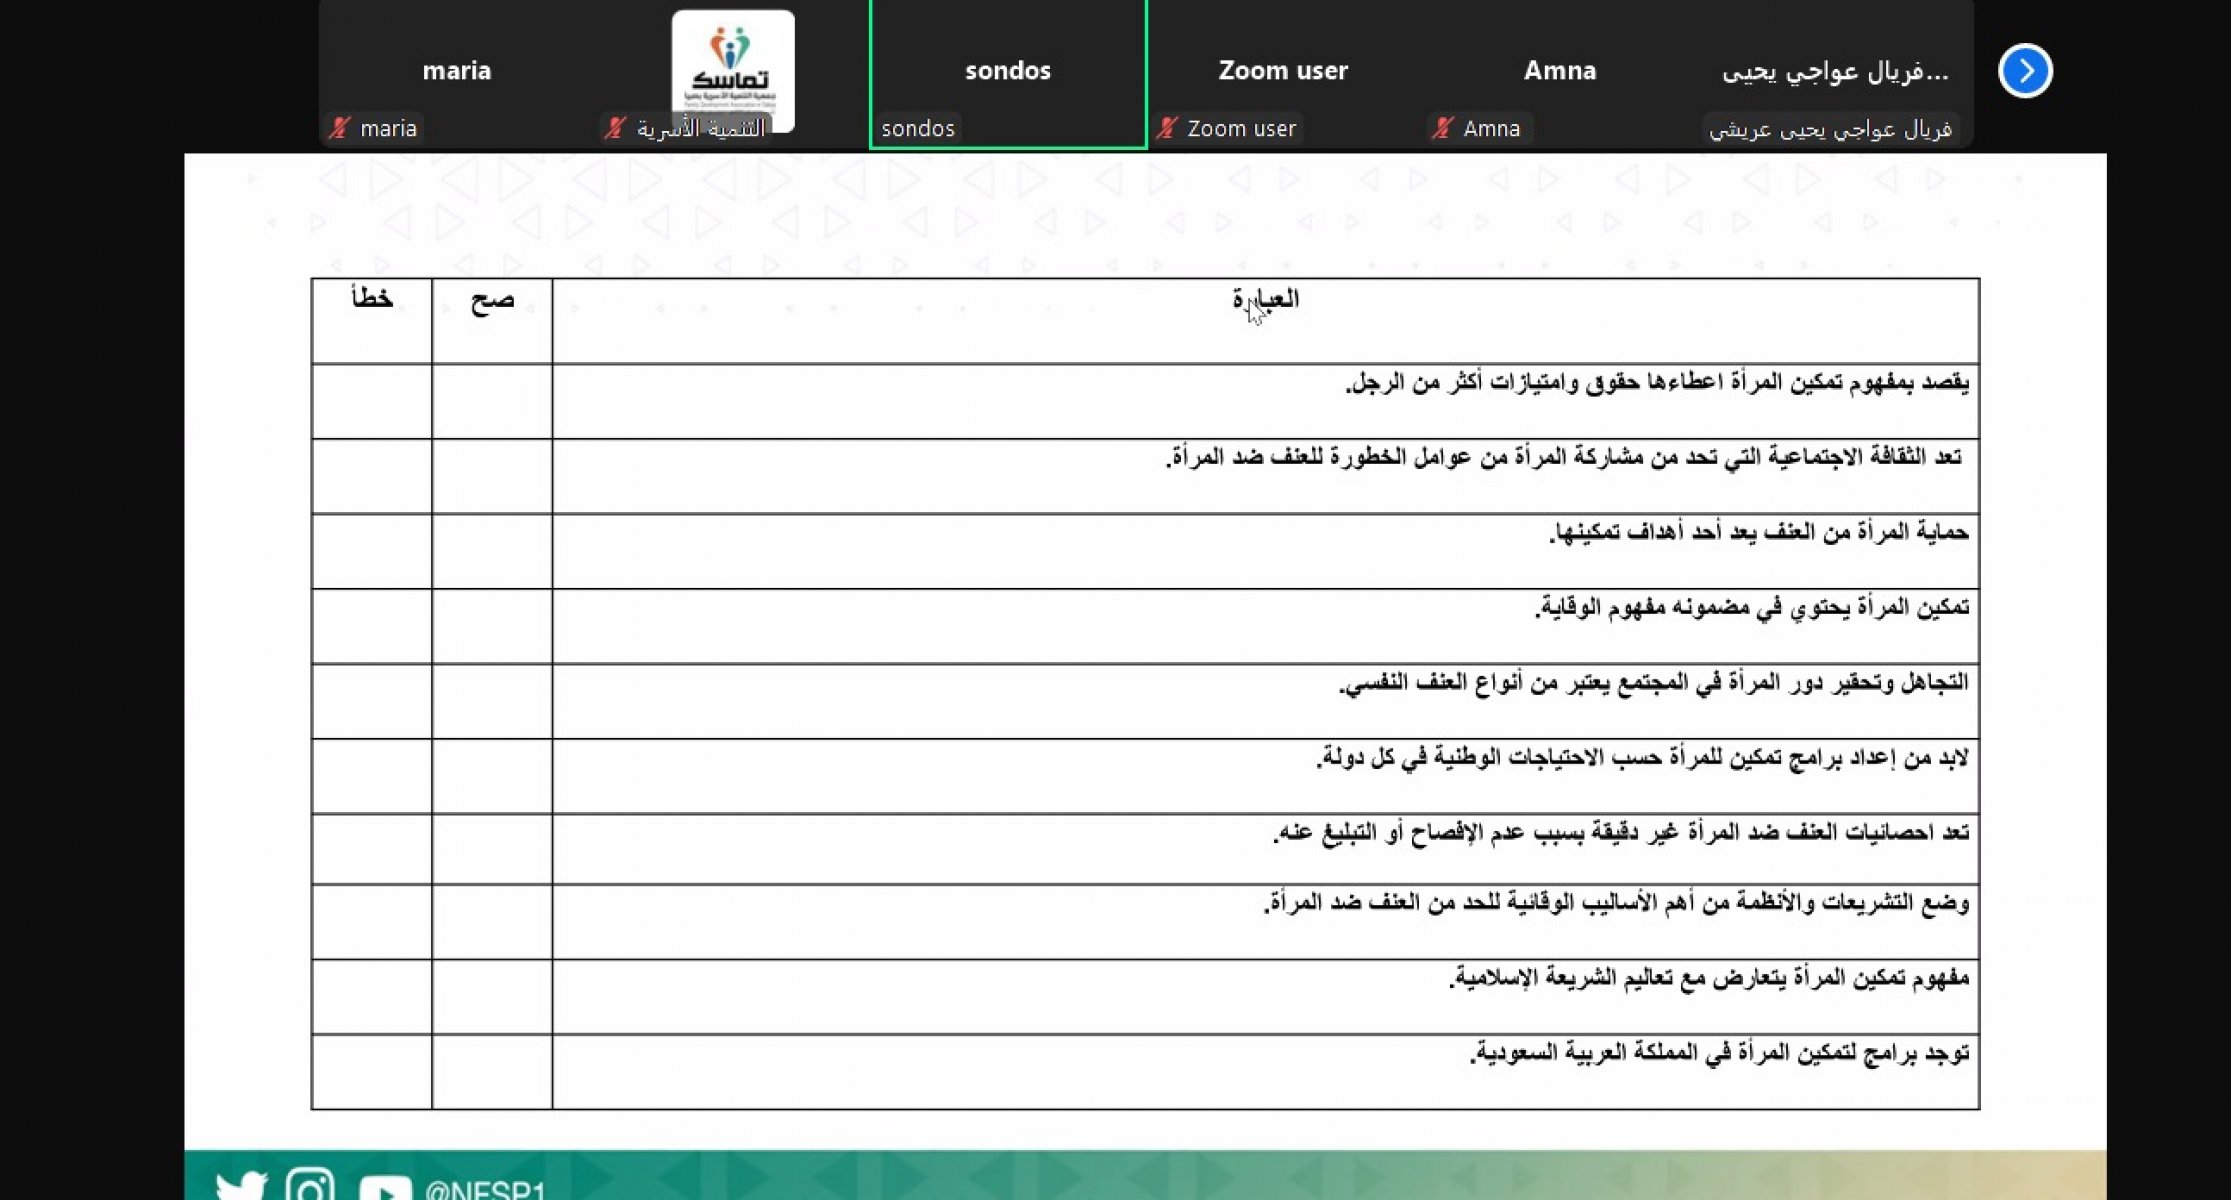The image size is (2231, 1200).
Task: Select the Zoom user participant tile
Action: pyautogui.click(x=1284, y=74)
